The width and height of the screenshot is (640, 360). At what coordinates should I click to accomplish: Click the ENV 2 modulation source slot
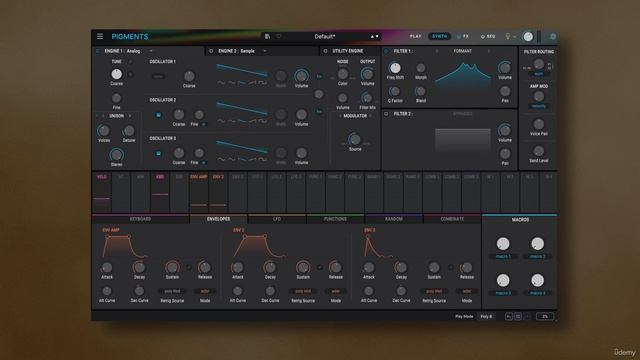pyautogui.click(x=218, y=192)
